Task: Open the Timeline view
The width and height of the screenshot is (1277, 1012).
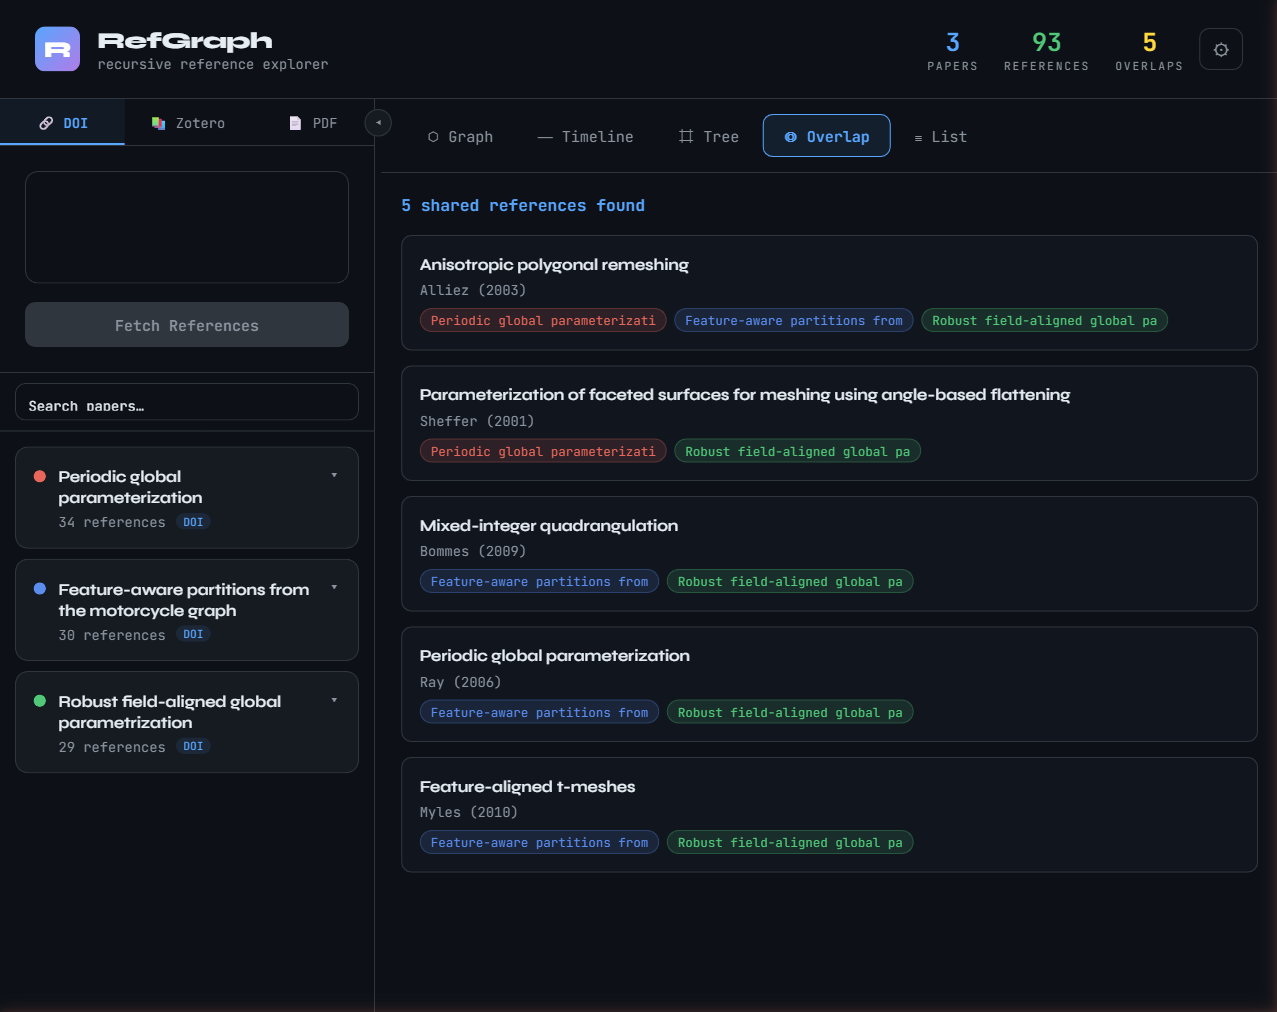Action: [585, 137]
